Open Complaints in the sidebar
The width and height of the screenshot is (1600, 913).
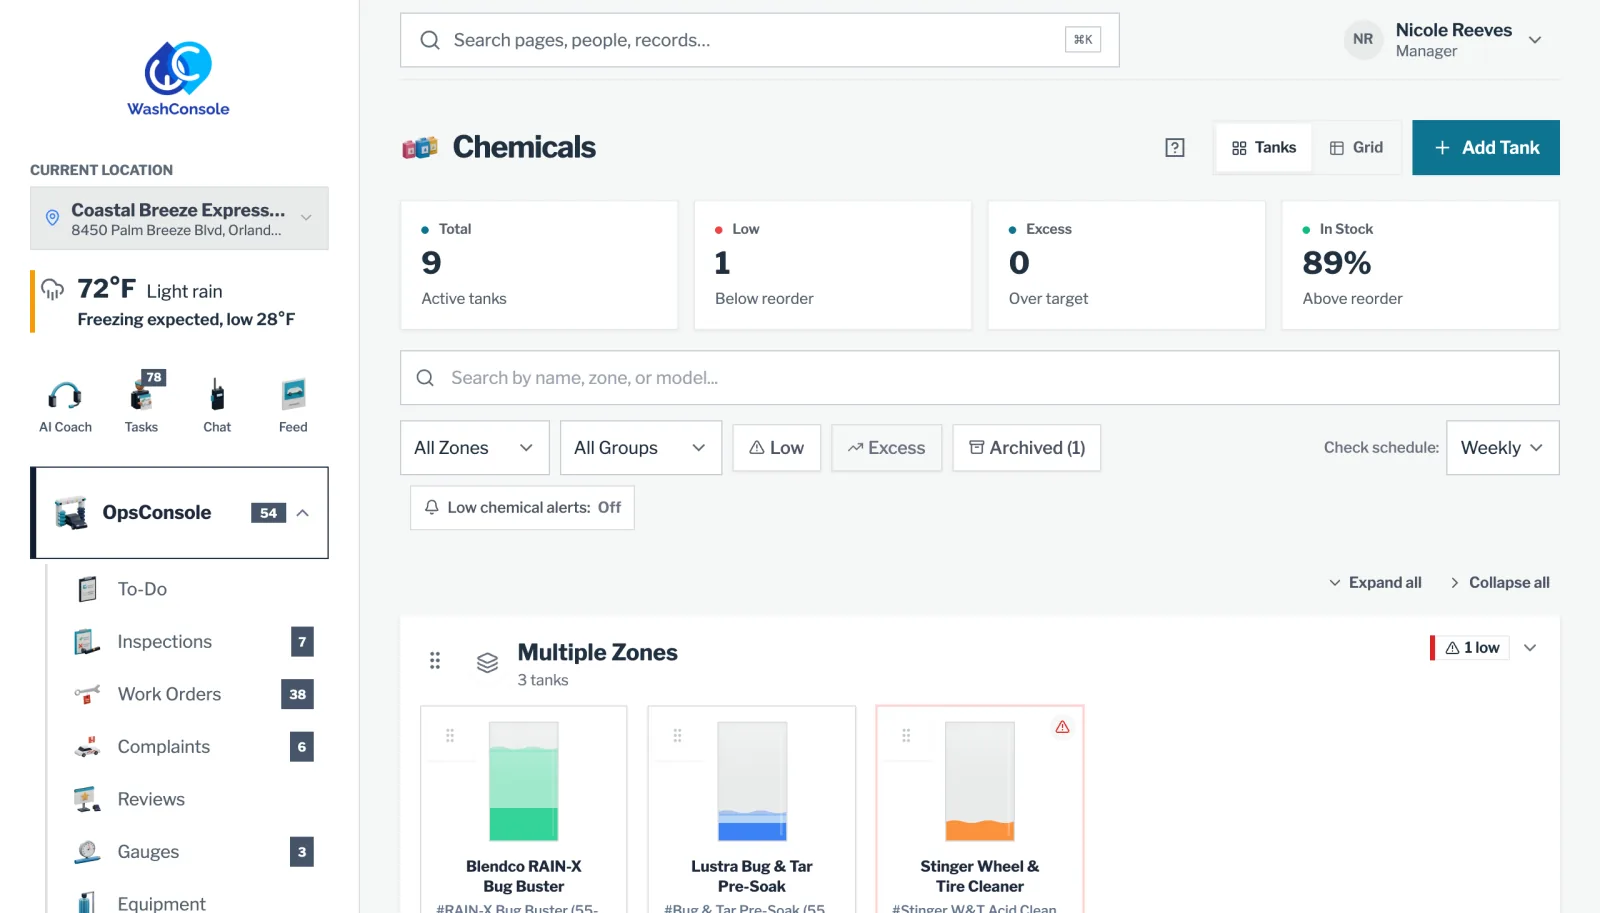pos(181,747)
